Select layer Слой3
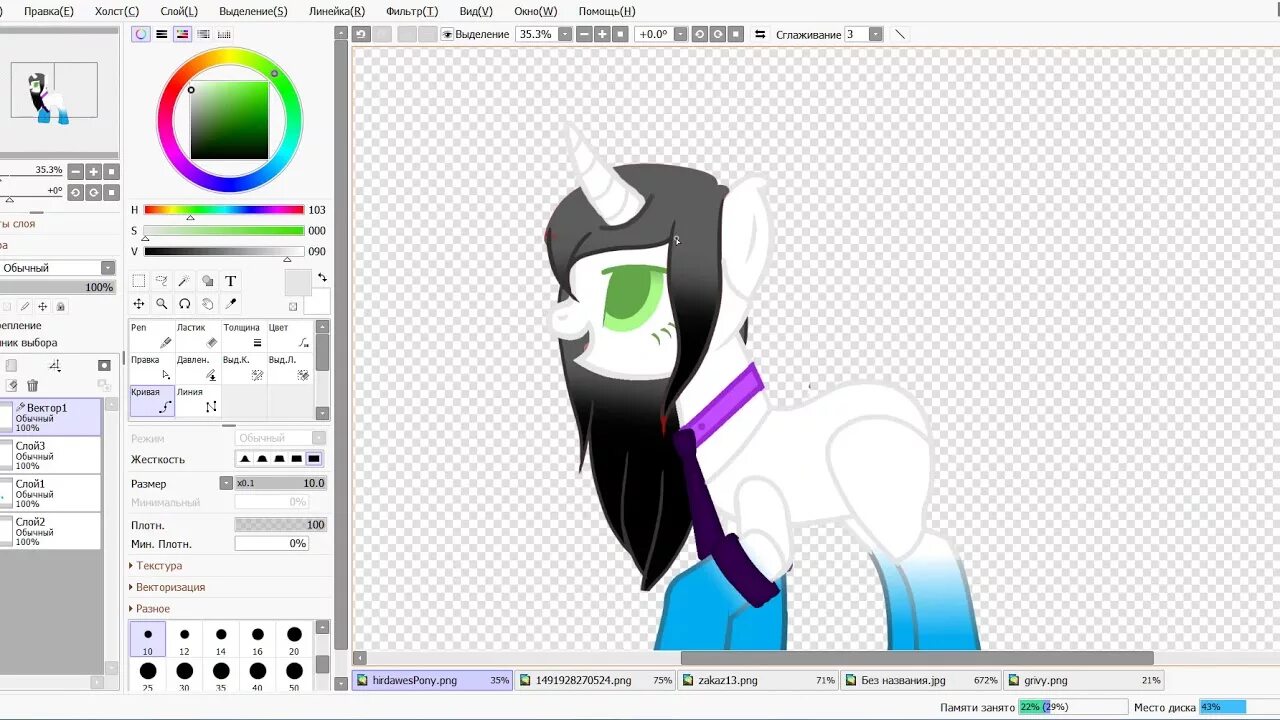The image size is (1280, 720). click(50, 455)
